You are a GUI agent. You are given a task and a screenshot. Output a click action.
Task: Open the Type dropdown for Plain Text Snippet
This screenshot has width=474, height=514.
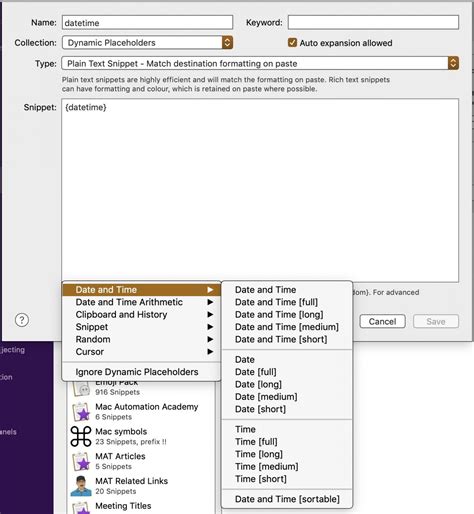260,63
